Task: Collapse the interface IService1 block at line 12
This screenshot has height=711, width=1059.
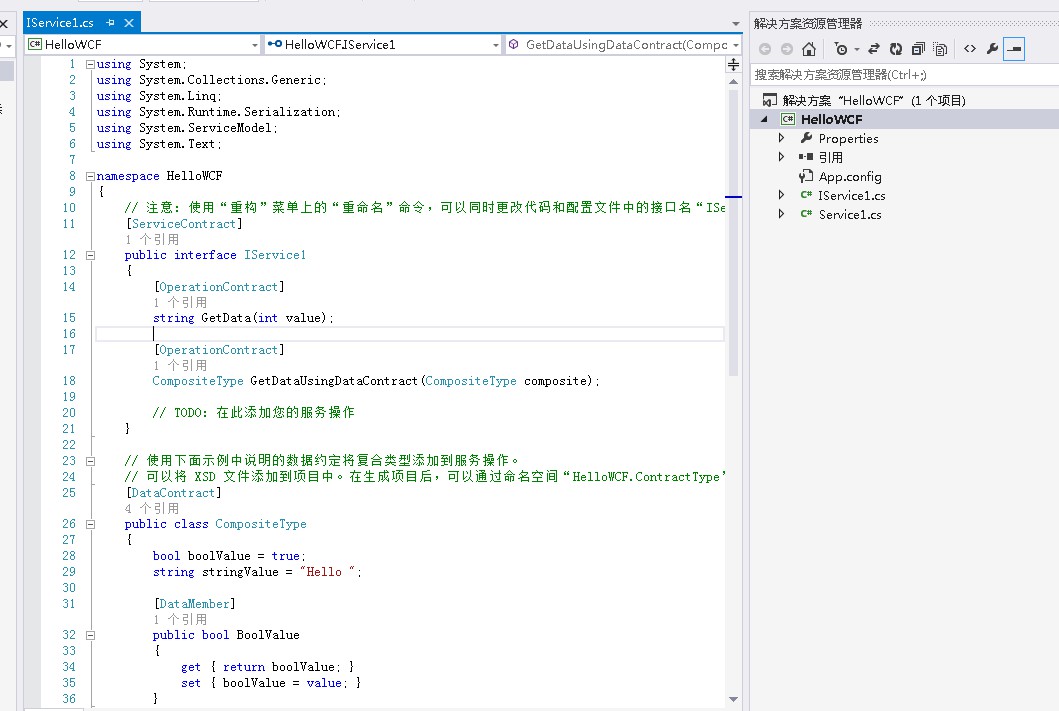Action: tap(90, 255)
